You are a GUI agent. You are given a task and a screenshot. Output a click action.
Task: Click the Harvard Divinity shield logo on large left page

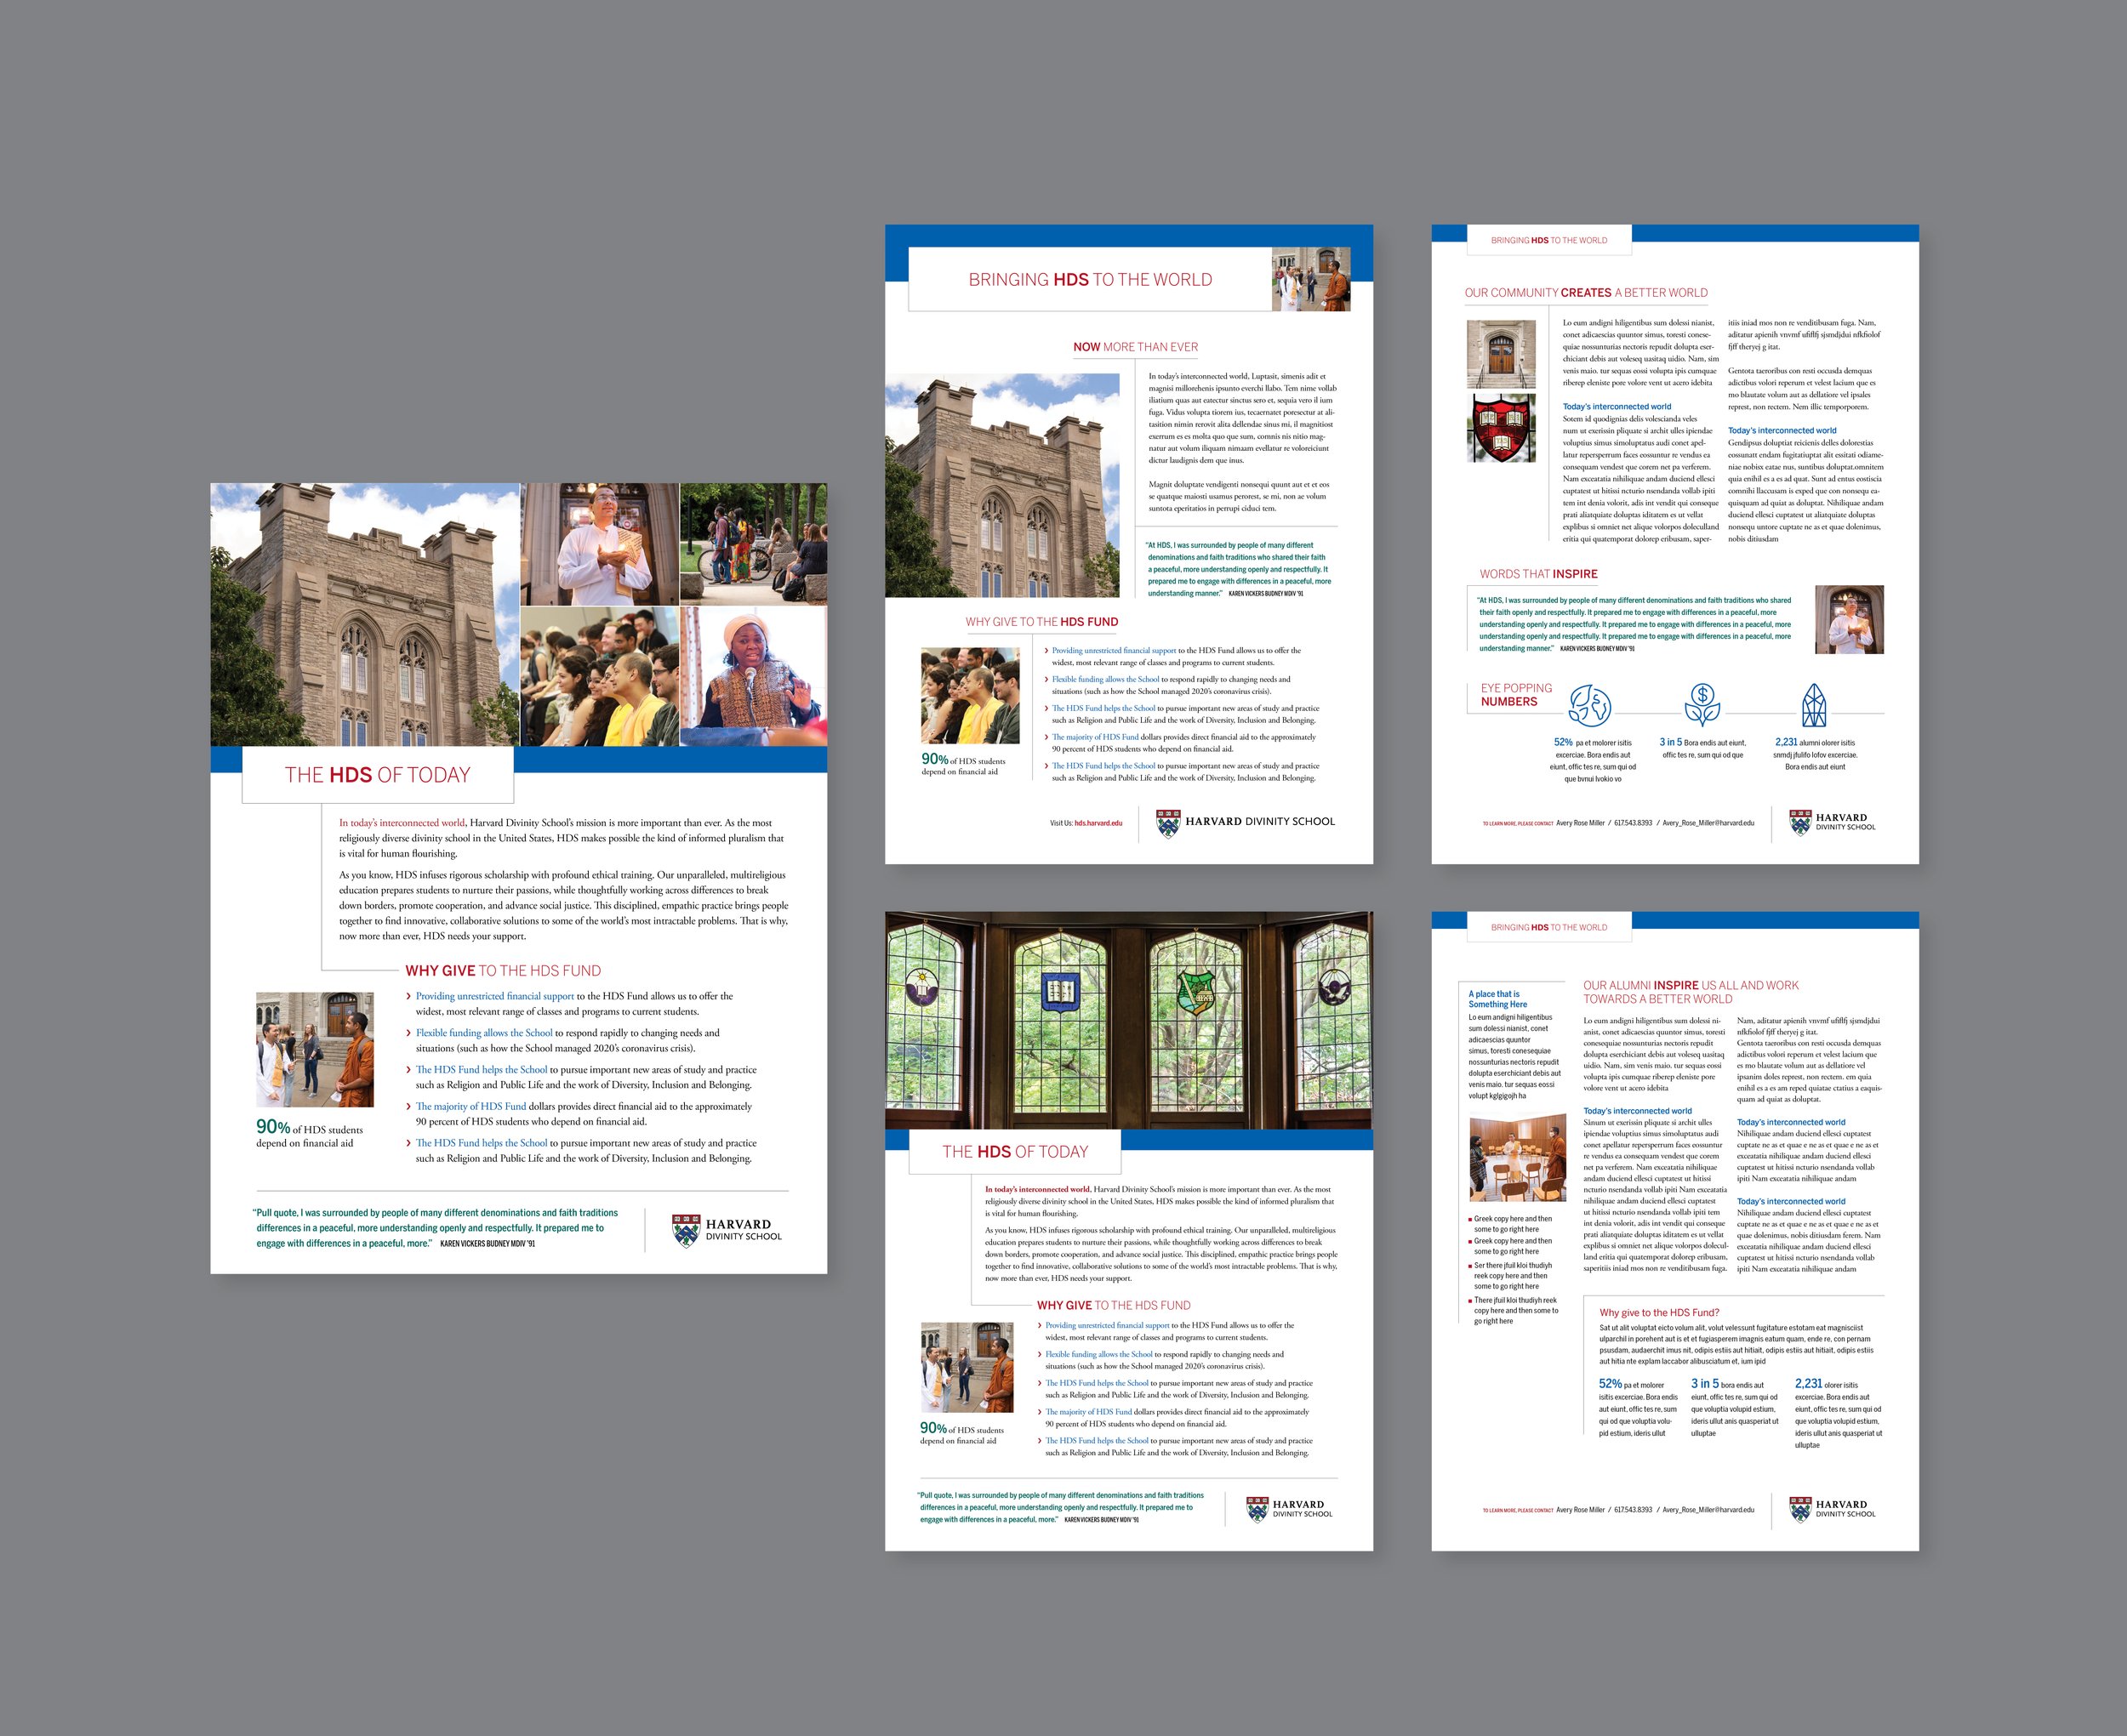coord(686,1231)
